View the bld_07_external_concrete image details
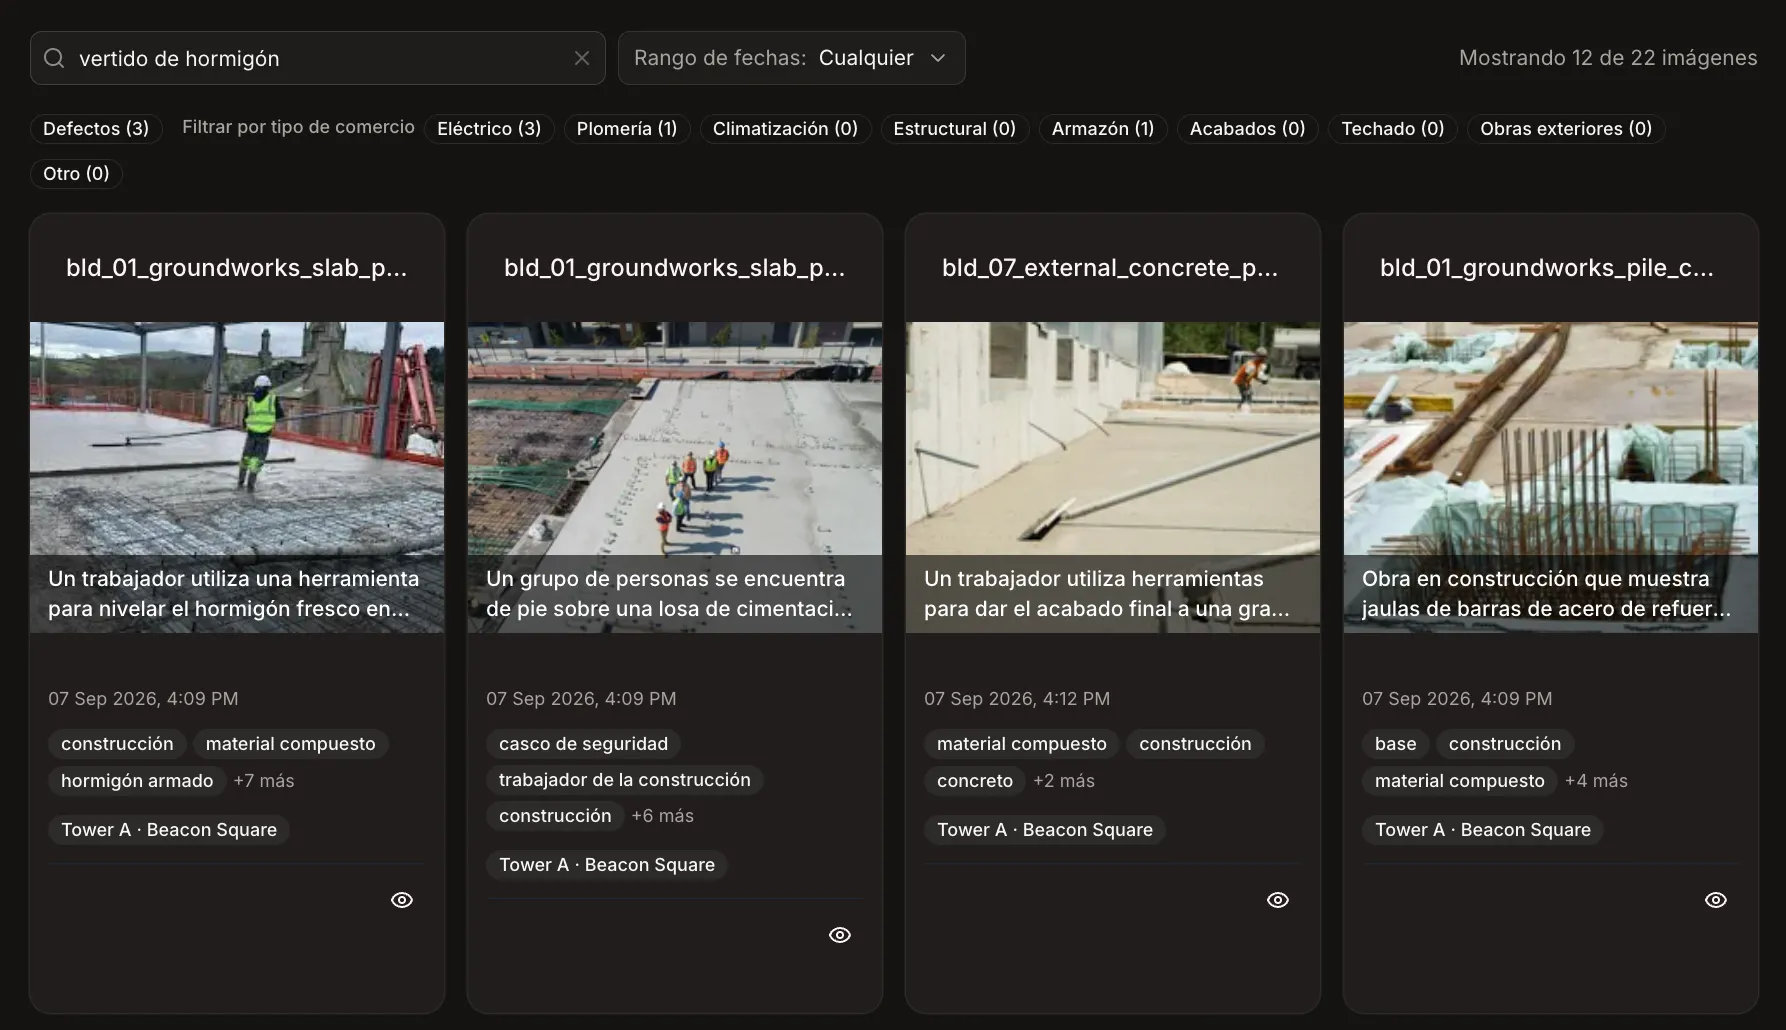The image size is (1786, 1030). click(x=1278, y=900)
